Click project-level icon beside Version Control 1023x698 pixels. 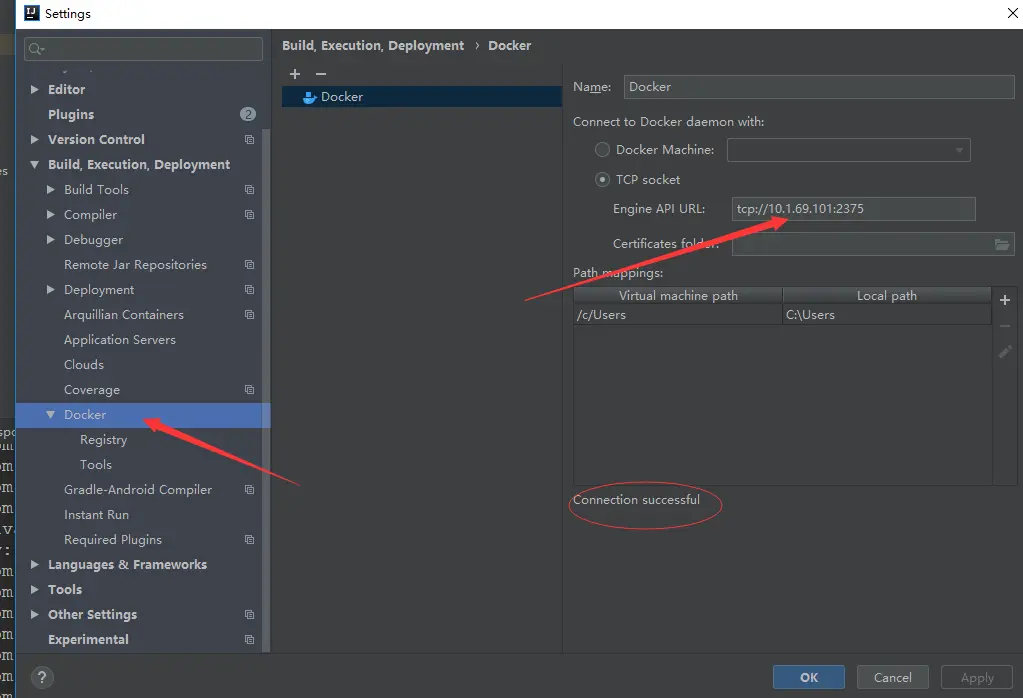point(249,140)
